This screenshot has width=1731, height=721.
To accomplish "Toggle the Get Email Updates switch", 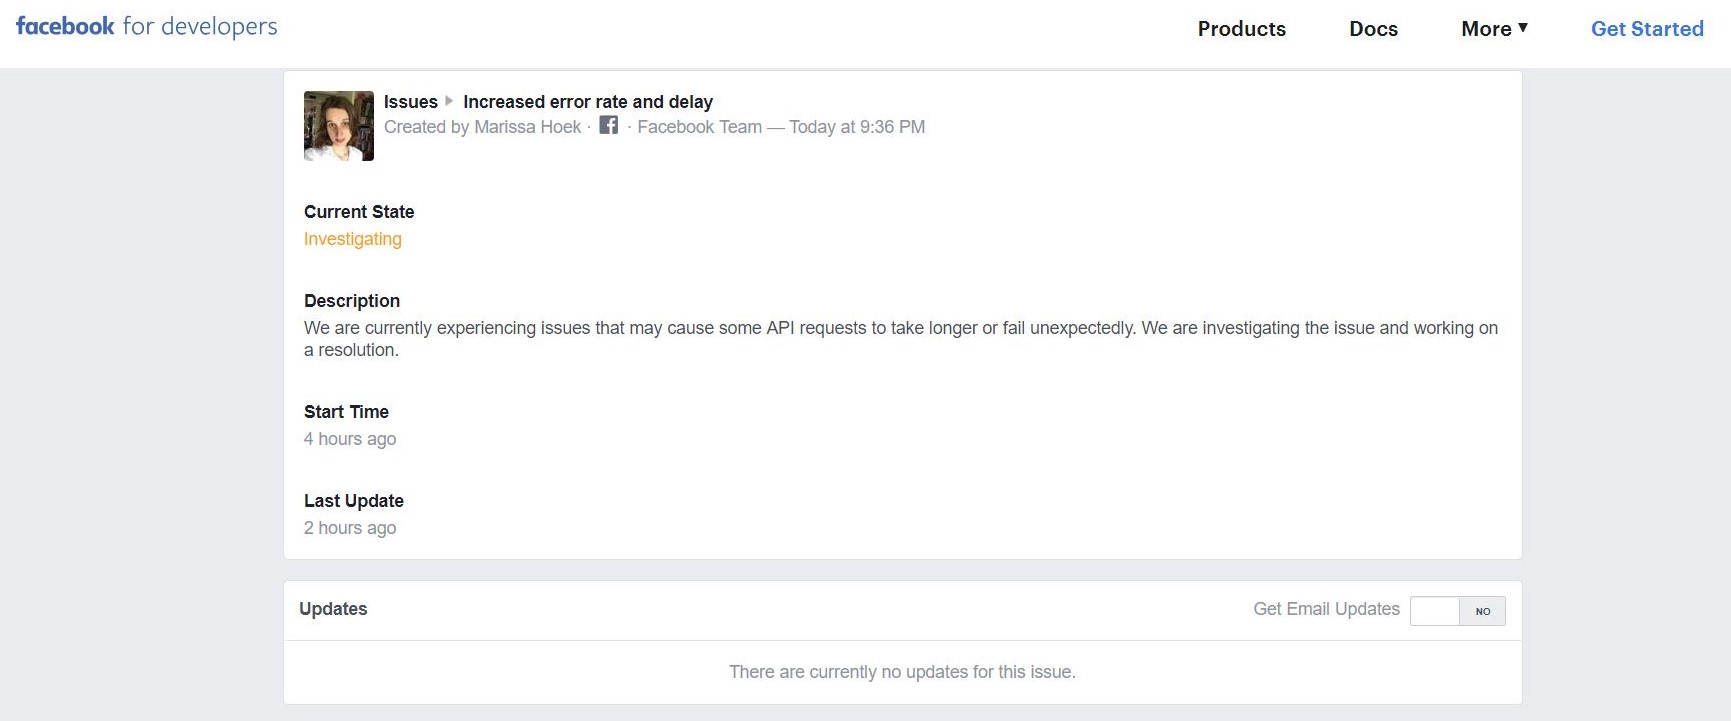I will (x=1457, y=611).
